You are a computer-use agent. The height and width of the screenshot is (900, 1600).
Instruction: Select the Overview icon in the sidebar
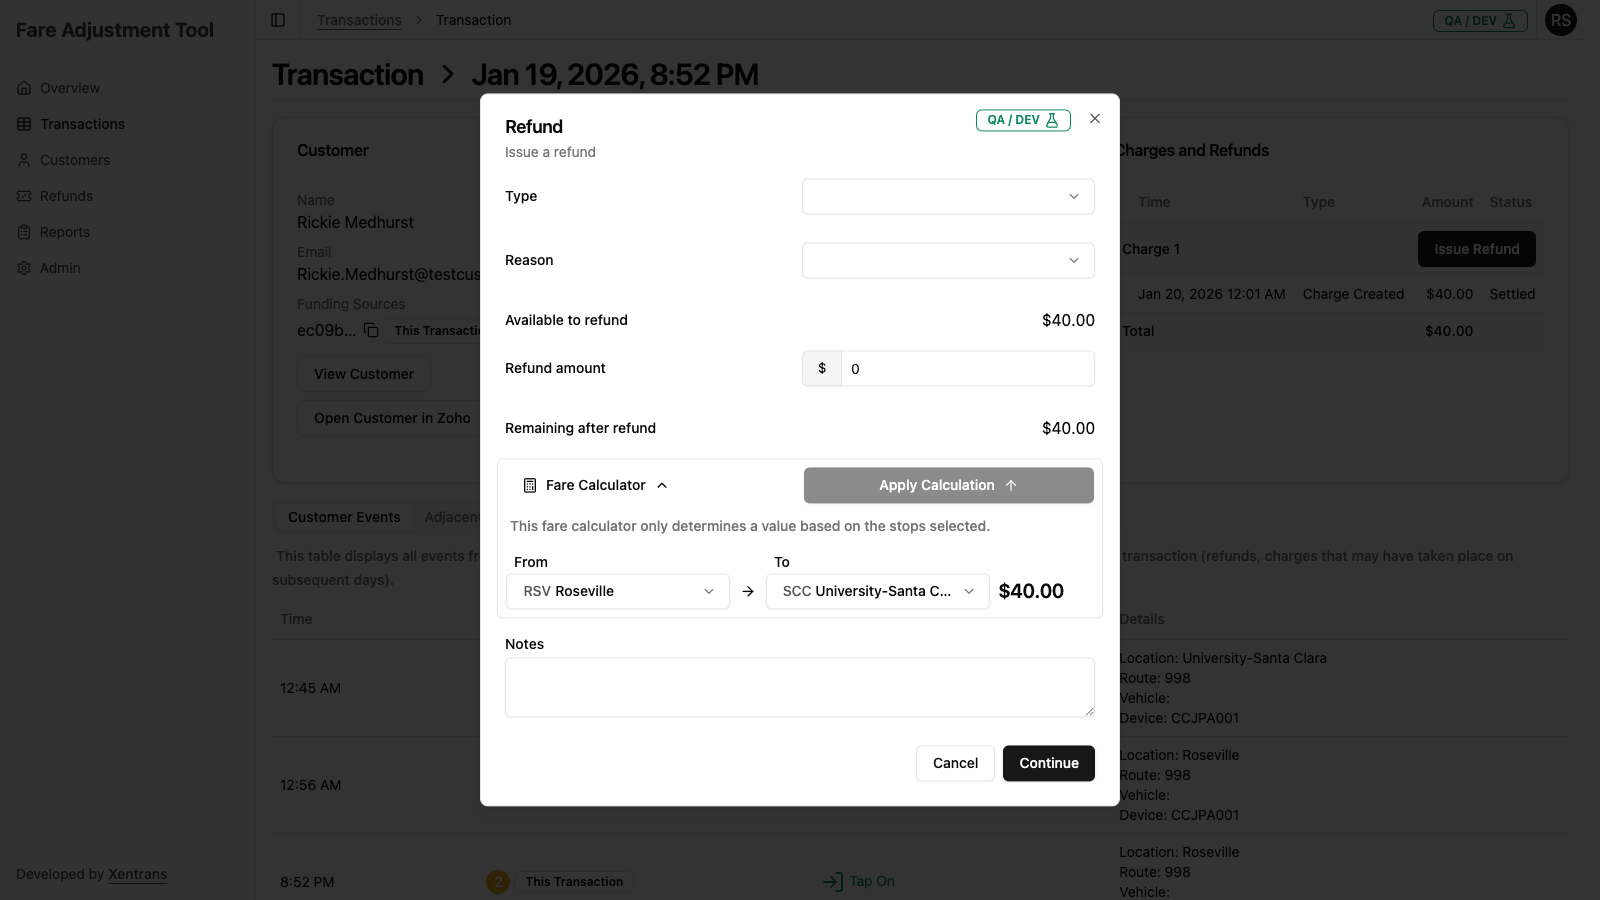pos(24,88)
